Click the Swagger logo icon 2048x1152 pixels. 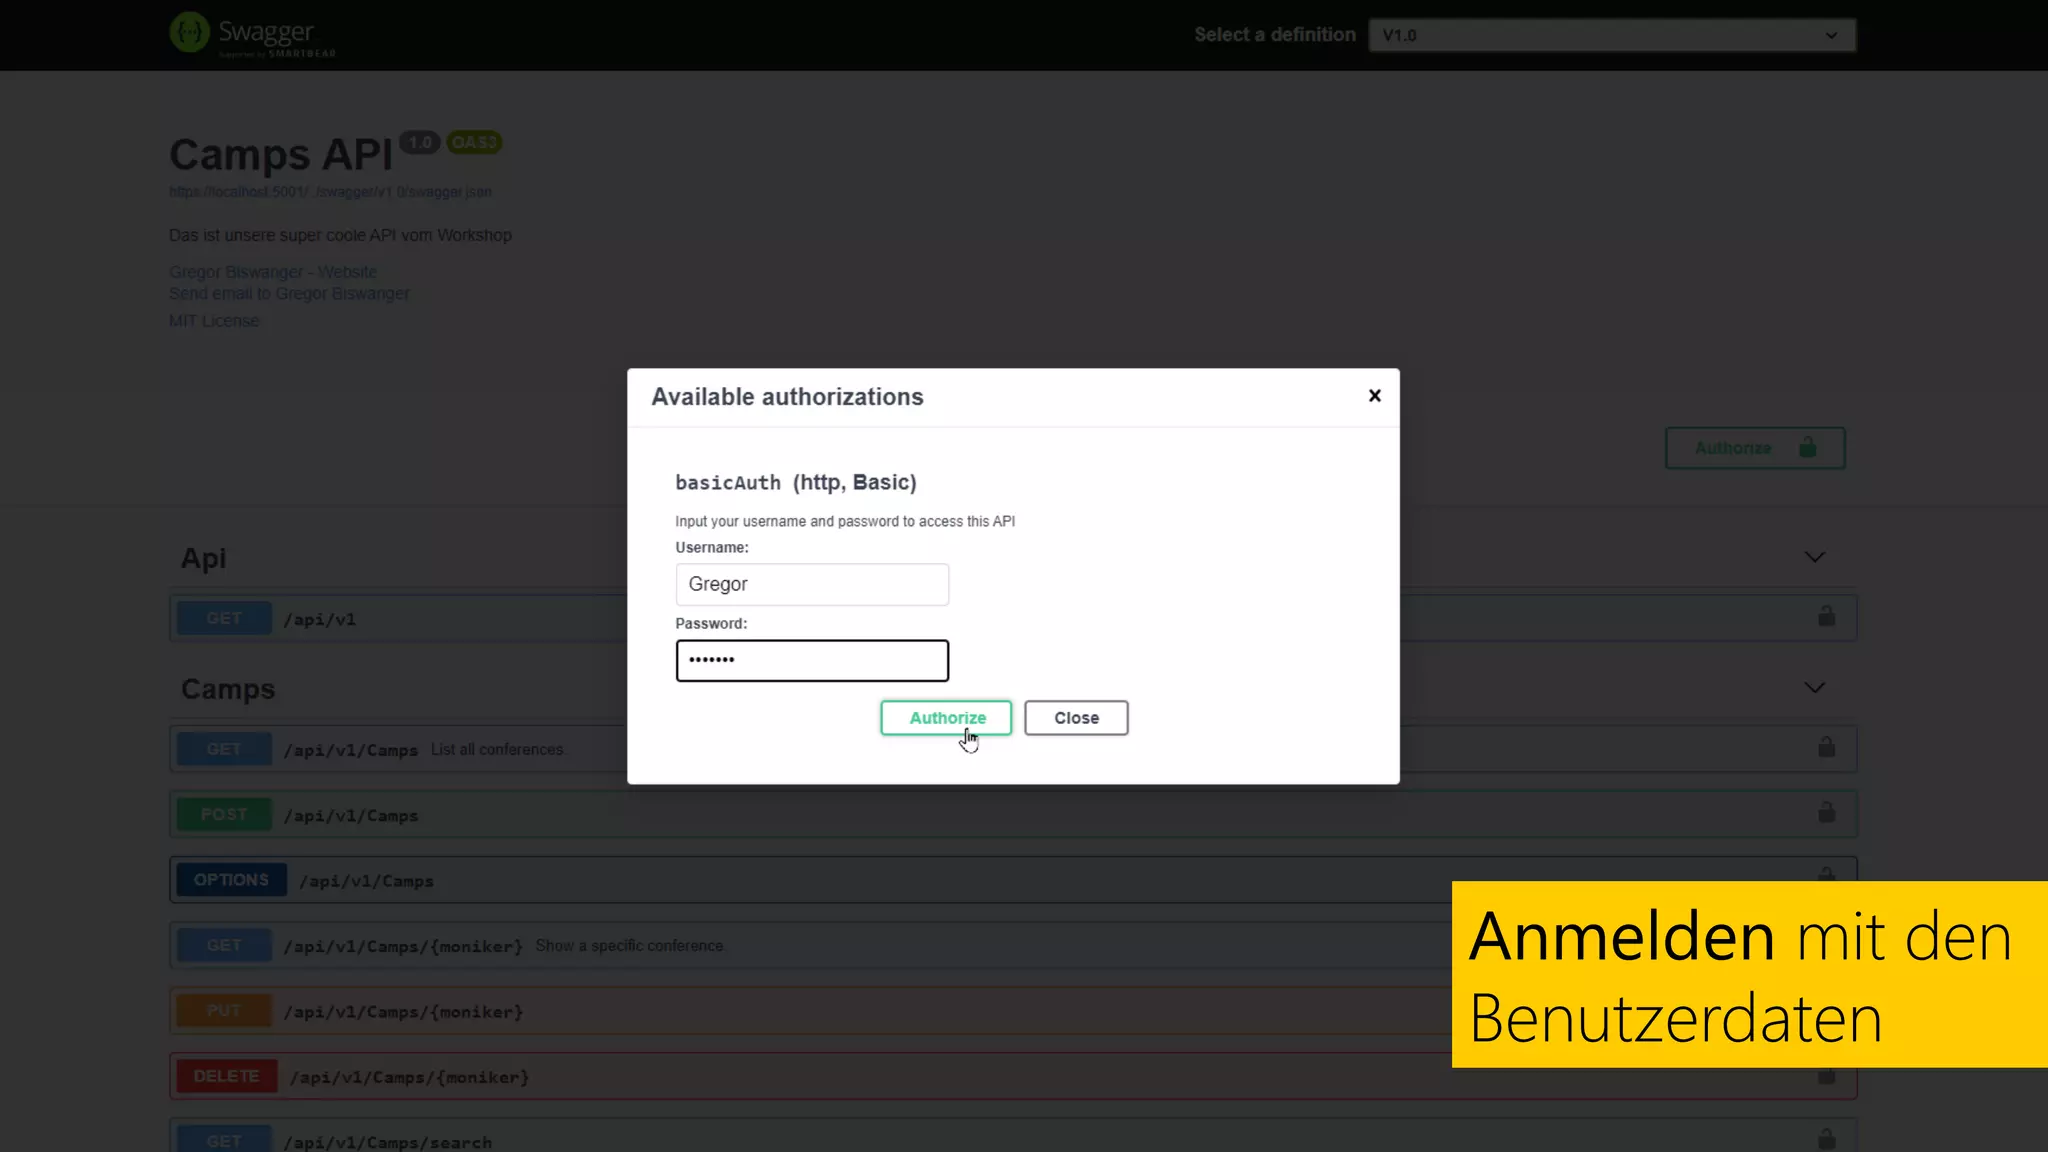pos(189,33)
